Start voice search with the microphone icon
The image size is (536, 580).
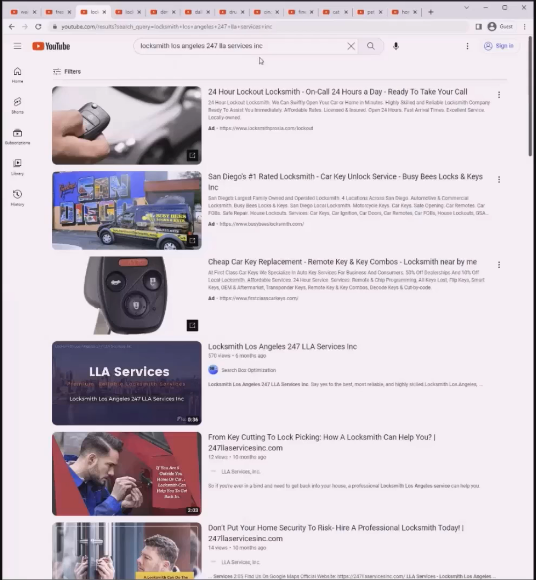tap(395, 46)
